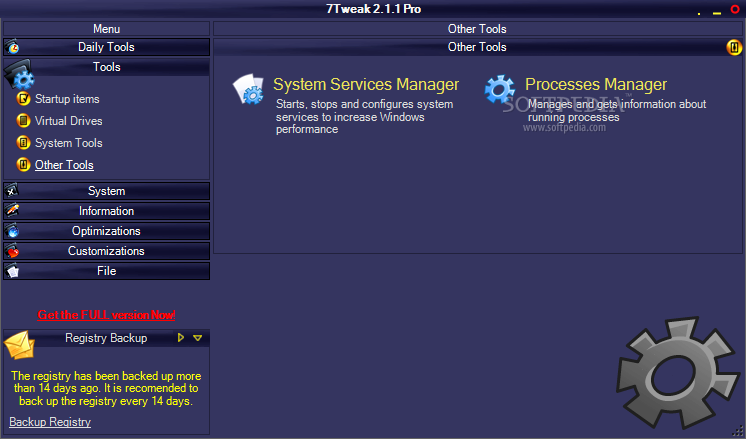
Task: Click the Menu header label
Action: point(107,29)
